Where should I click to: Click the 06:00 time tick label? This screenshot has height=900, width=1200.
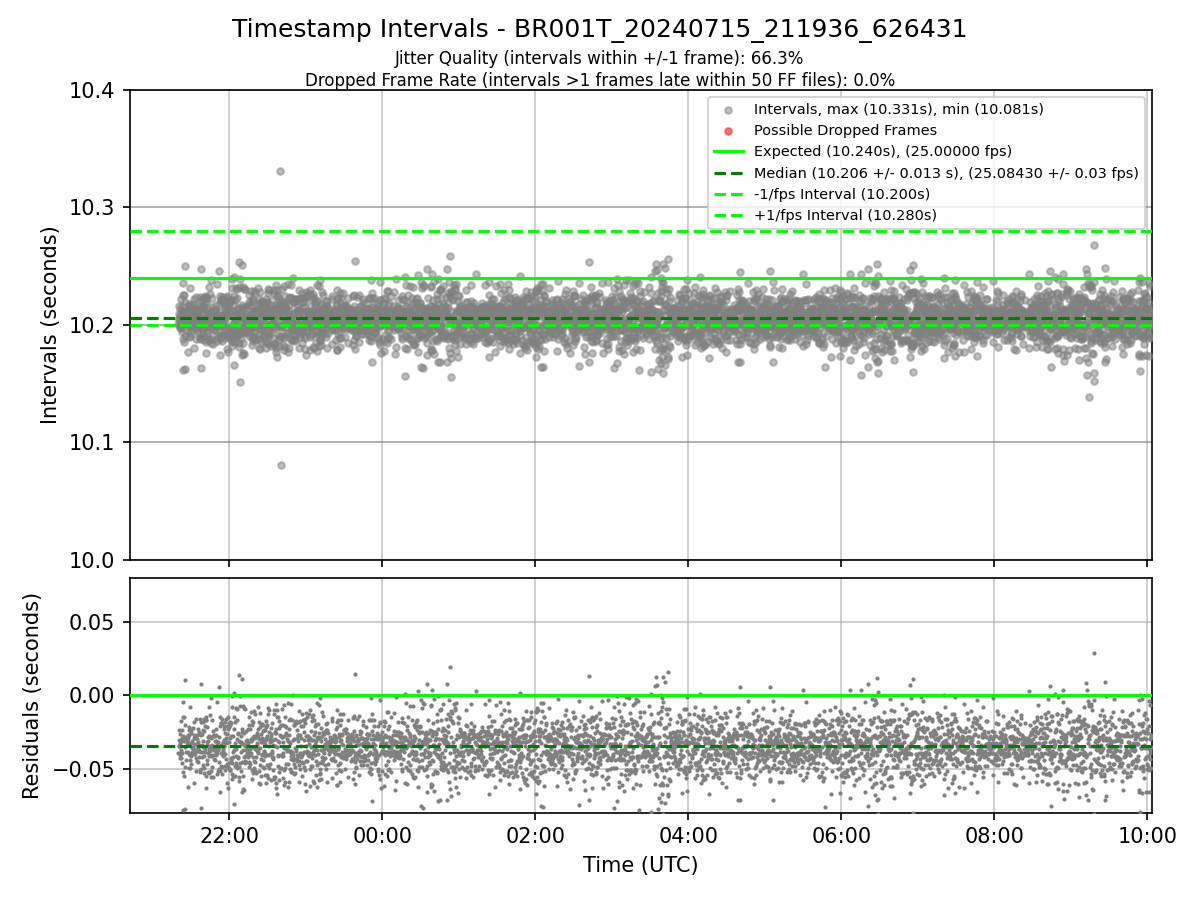(x=841, y=835)
